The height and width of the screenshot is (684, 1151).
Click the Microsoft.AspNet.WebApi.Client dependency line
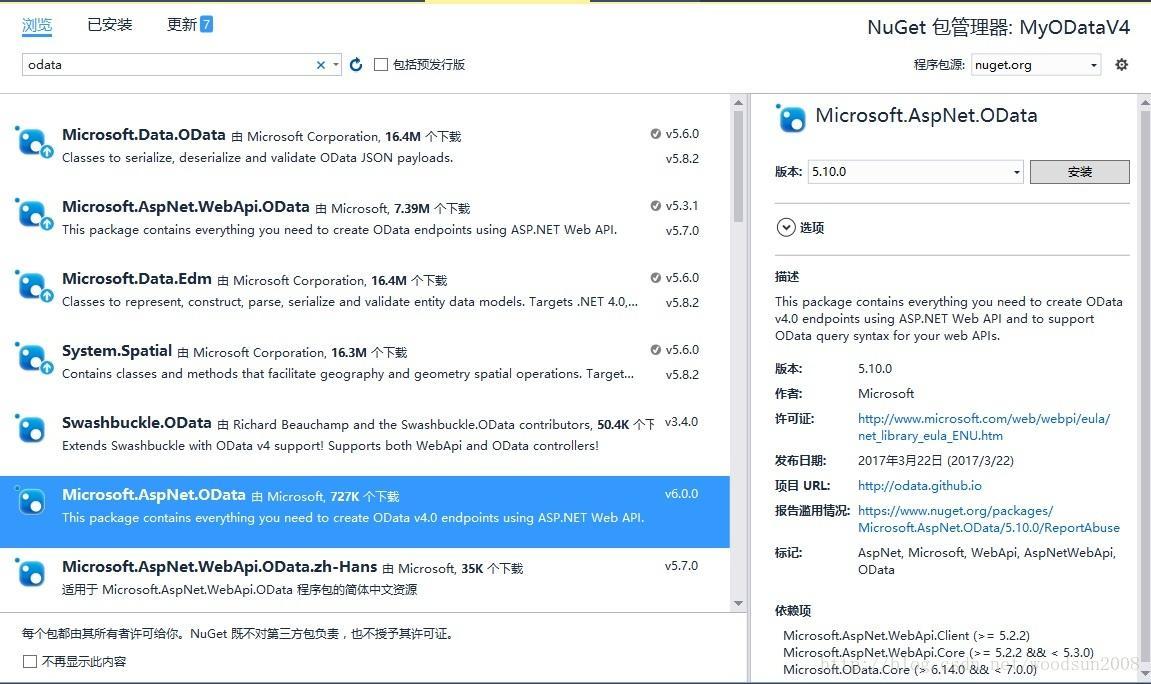pos(907,636)
